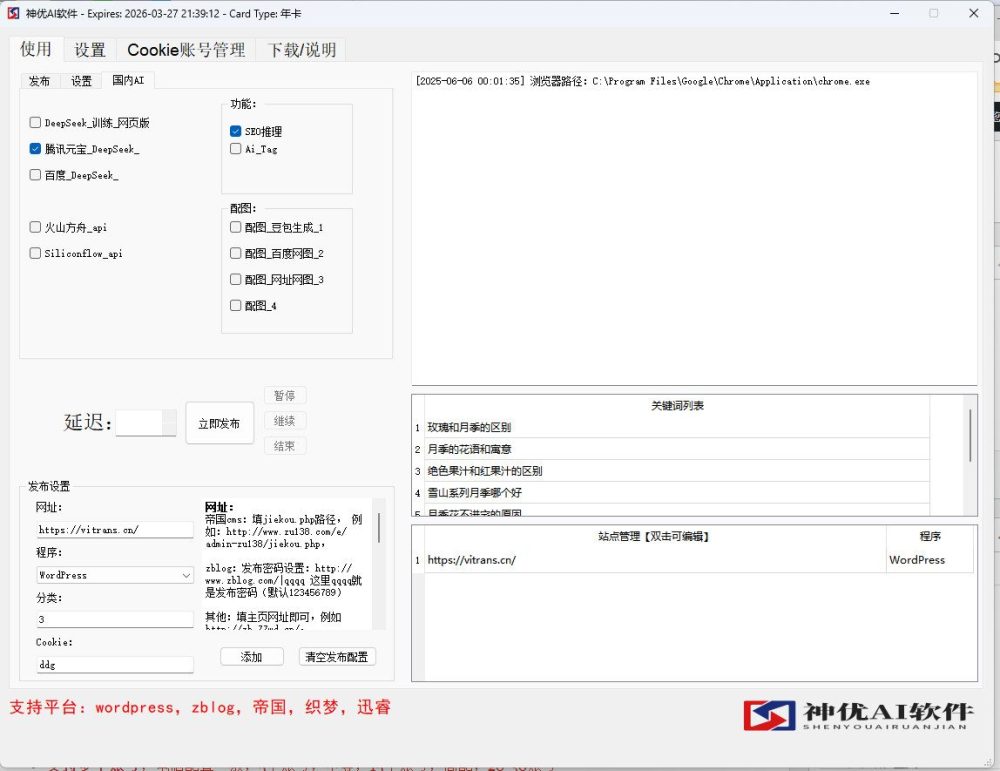Click the 延迟 spinner arrows

(x=170, y=423)
